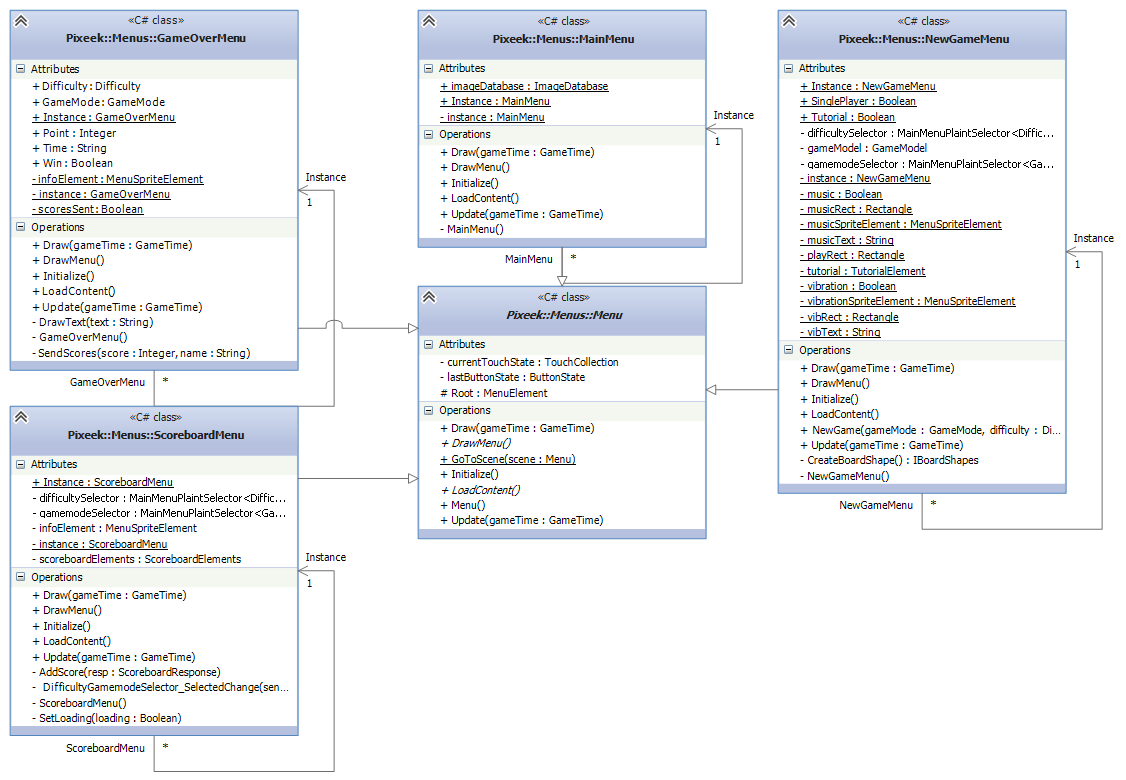Collapse the Attributes section of the Menu class
This screenshot has height=780, width=1126.
click(x=429, y=345)
